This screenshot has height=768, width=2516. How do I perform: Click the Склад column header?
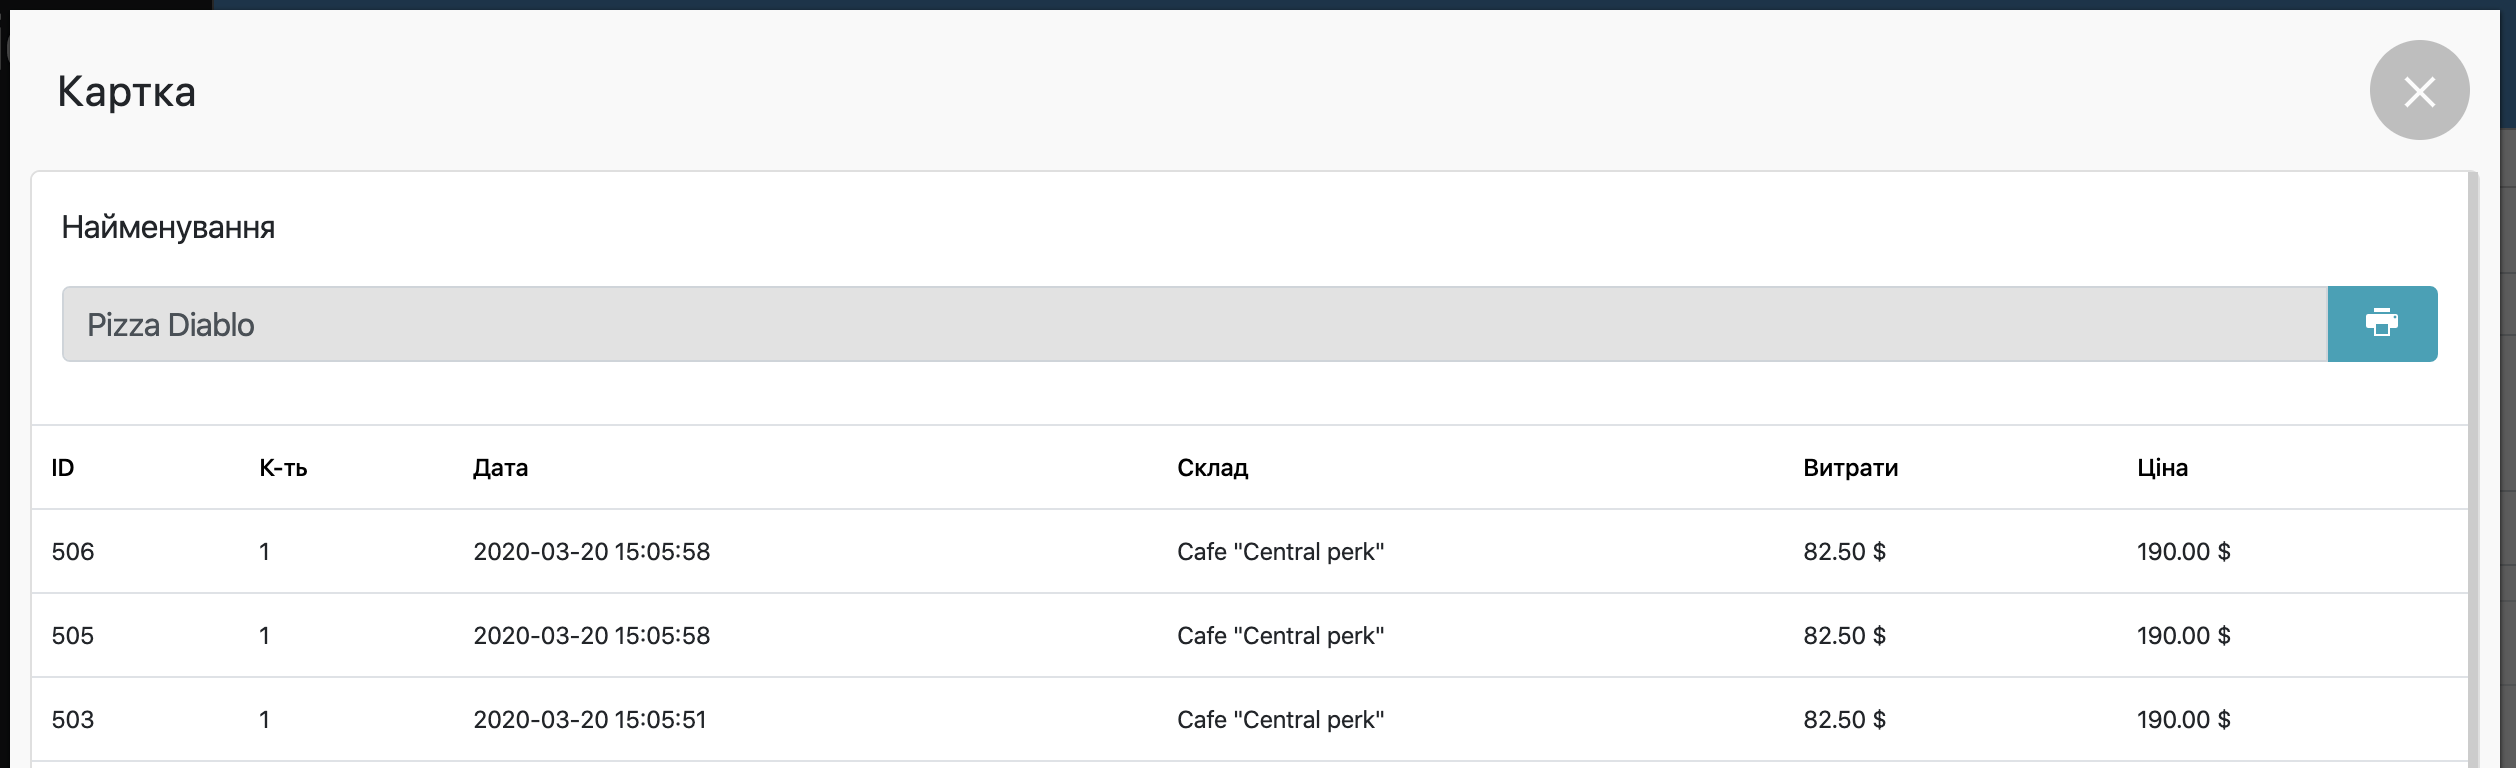tap(1212, 468)
